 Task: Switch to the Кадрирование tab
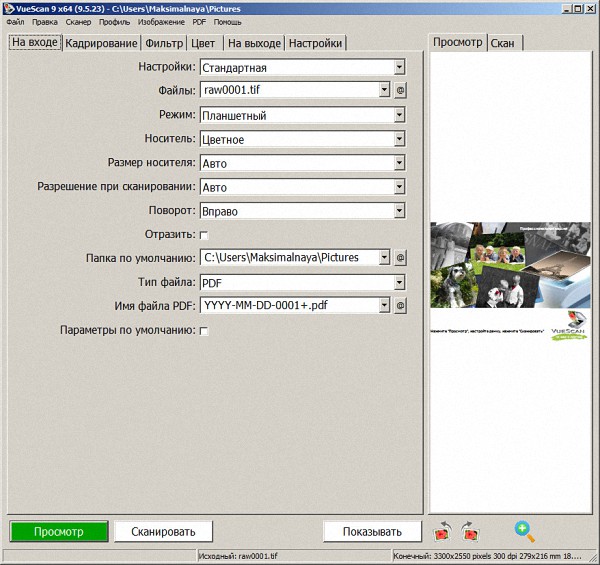(101, 43)
